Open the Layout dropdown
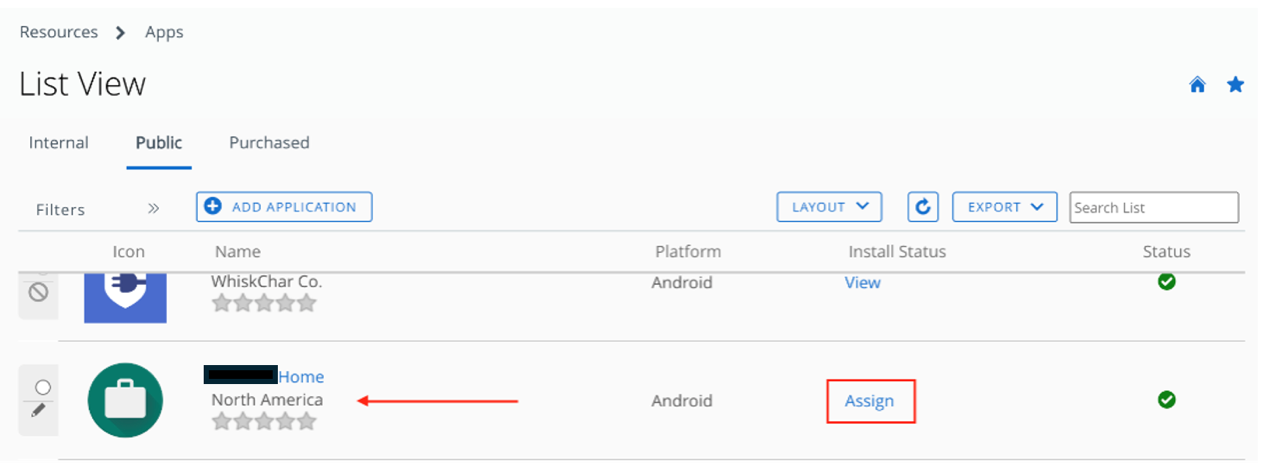The width and height of the screenshot is (1270, 473). pos(829,207)
